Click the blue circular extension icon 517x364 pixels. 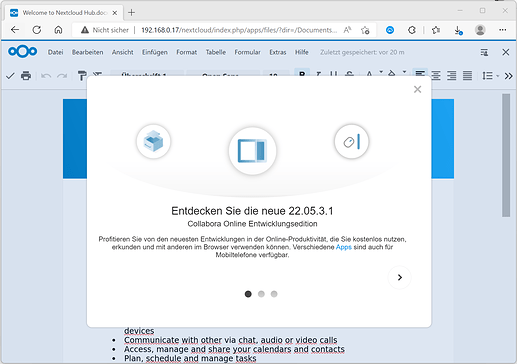point(390,30)
